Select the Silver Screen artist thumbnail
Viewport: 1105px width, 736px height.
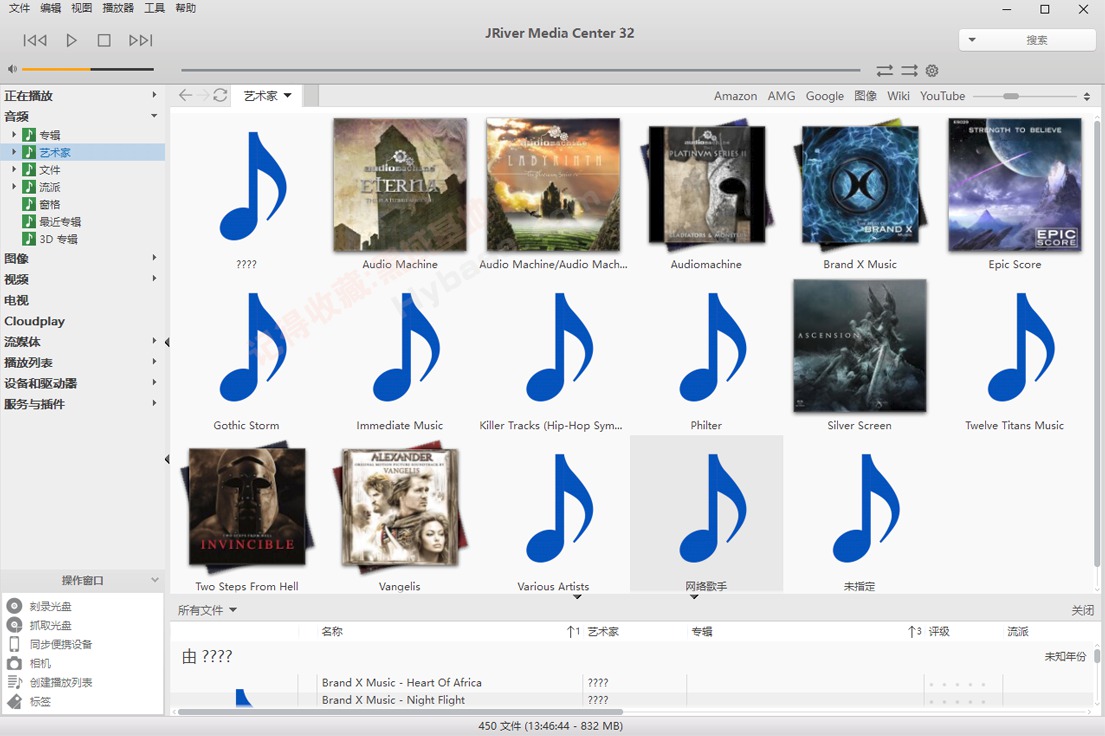859,345
